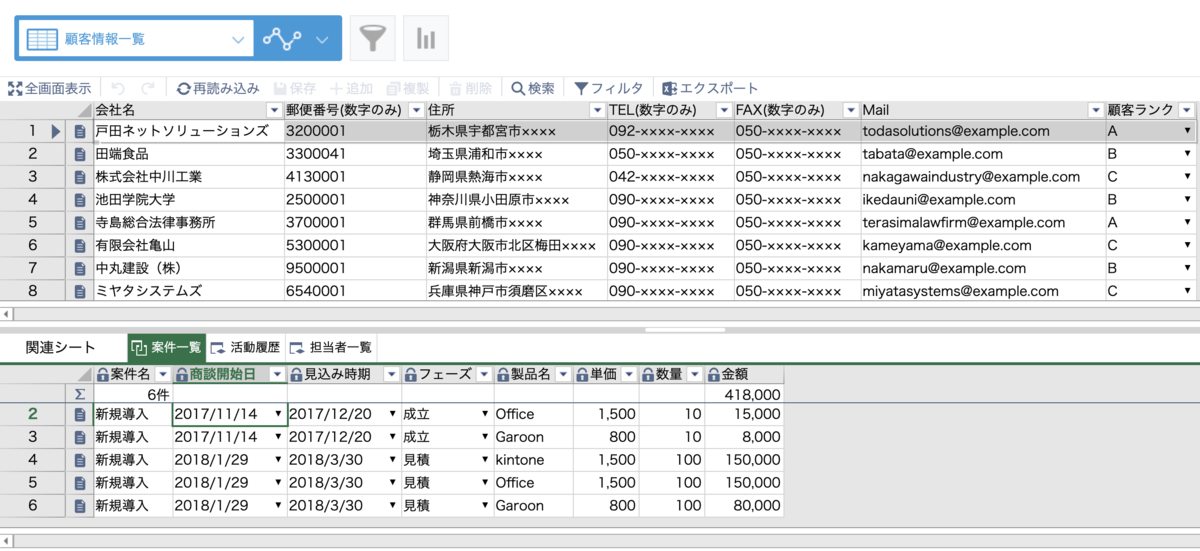Open filter dropdown on 案件名 column
Viewport: 1200px width, 551px height.
pos(162,375)
